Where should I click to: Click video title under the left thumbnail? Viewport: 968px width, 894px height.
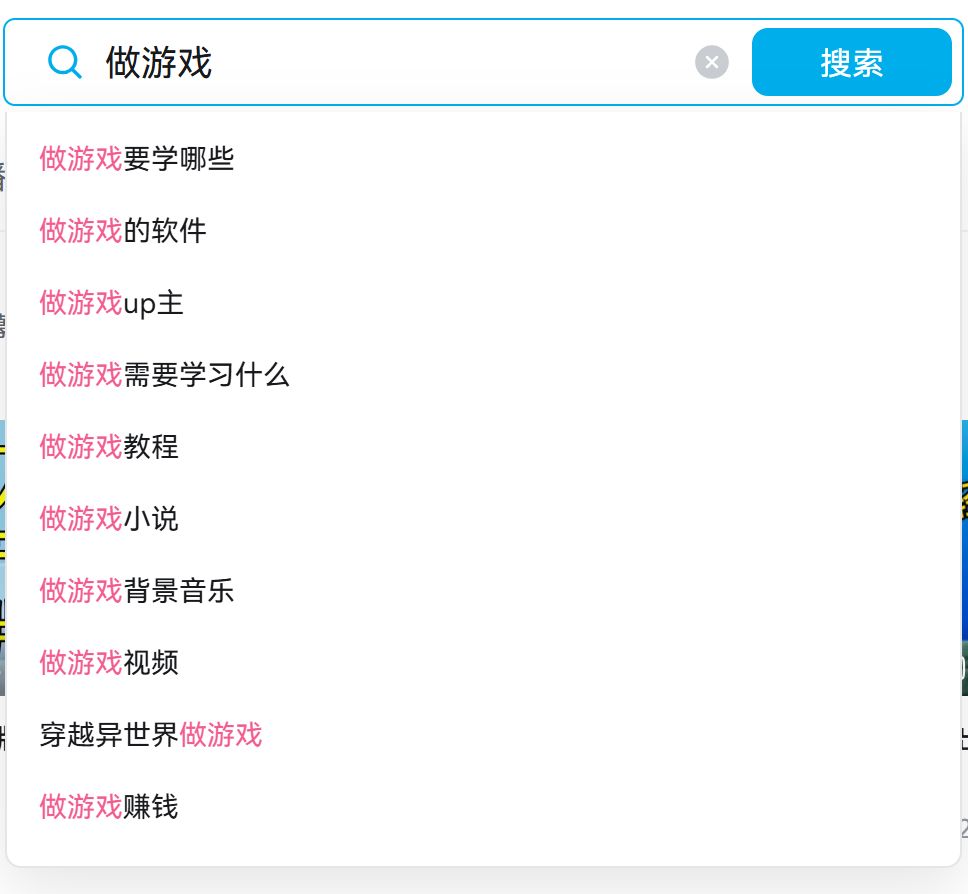click(3, 740)
